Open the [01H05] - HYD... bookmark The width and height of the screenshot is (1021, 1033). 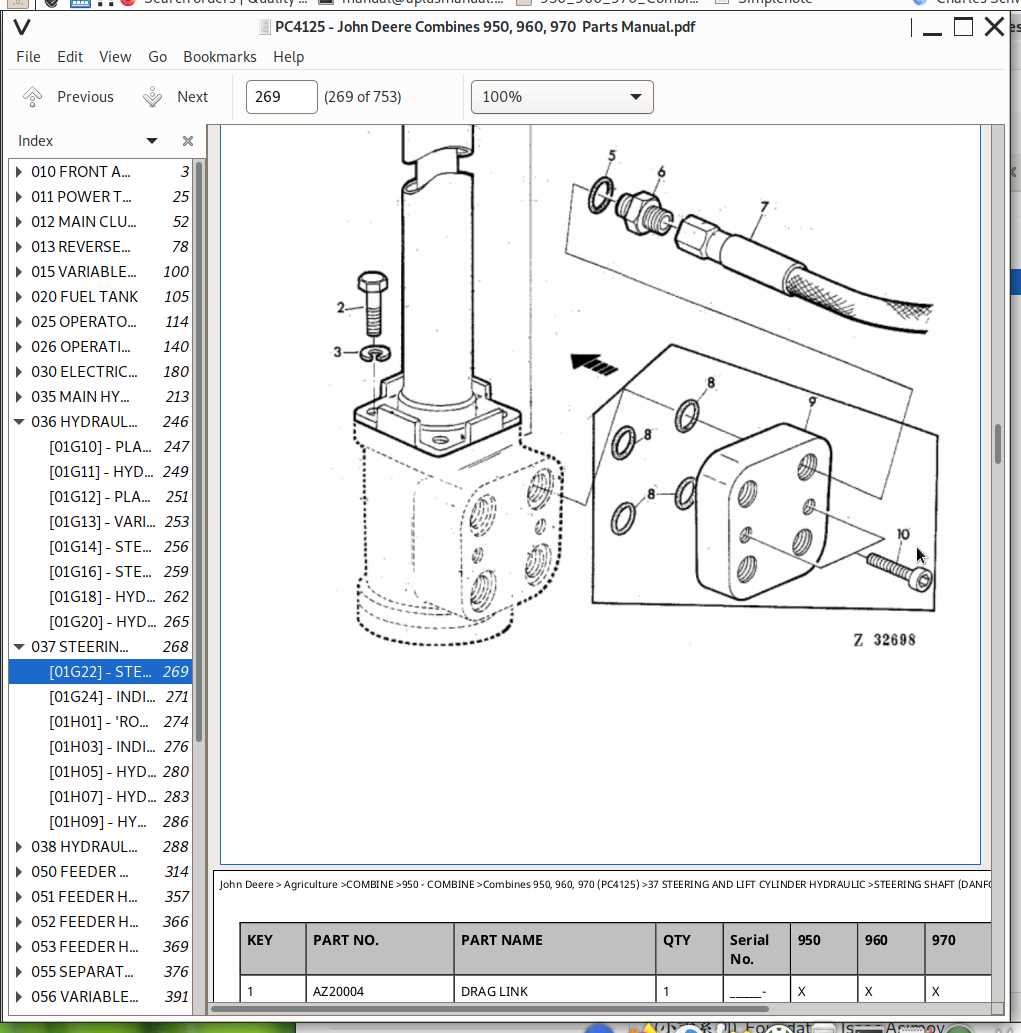[x=101, y=771]
